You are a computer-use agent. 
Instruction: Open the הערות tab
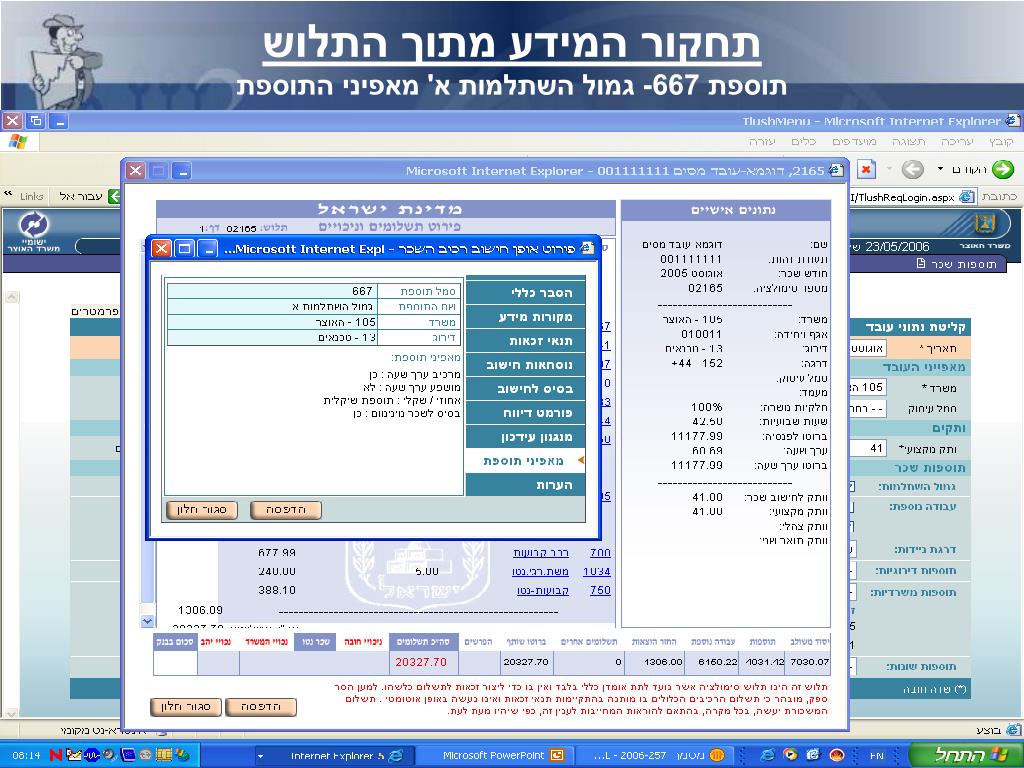click(525, 485)
